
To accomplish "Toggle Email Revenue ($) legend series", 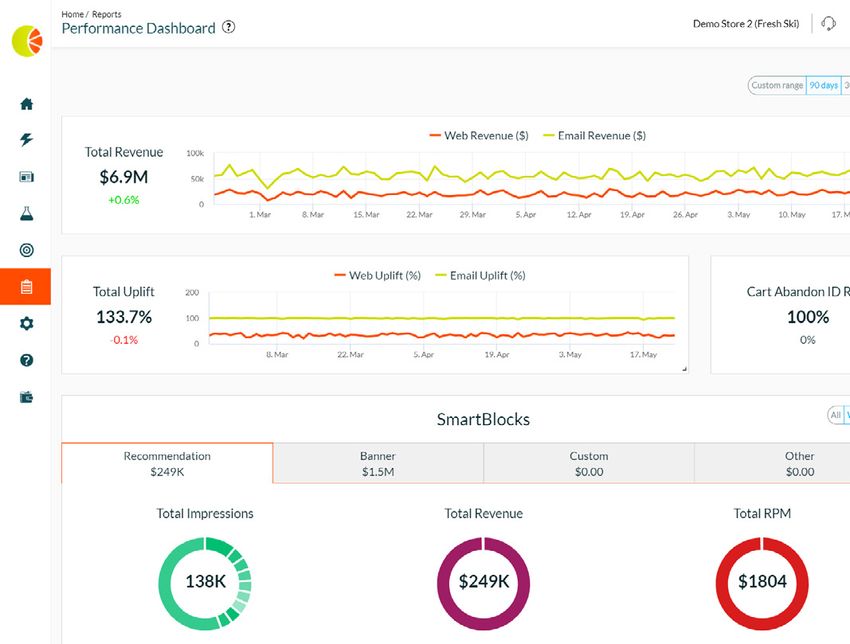I will [x=595, y=136].
